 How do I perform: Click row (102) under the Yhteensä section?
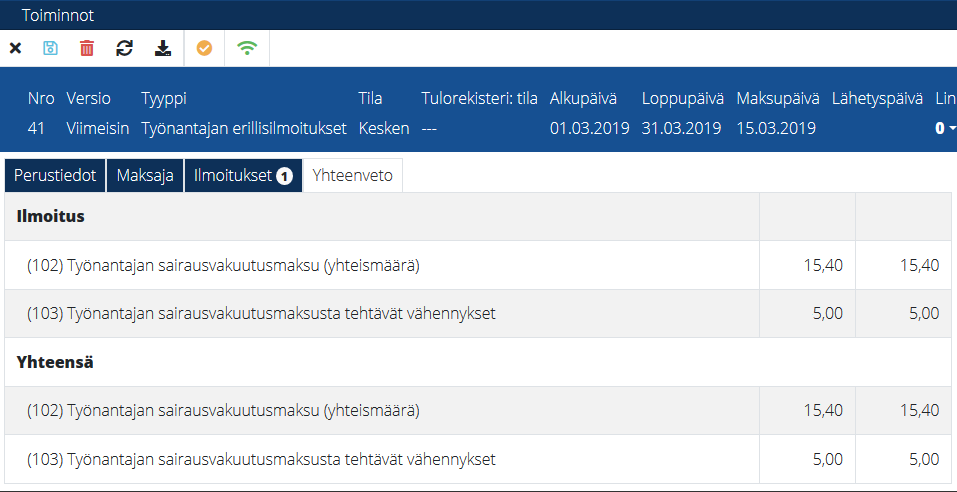(223, 410)
